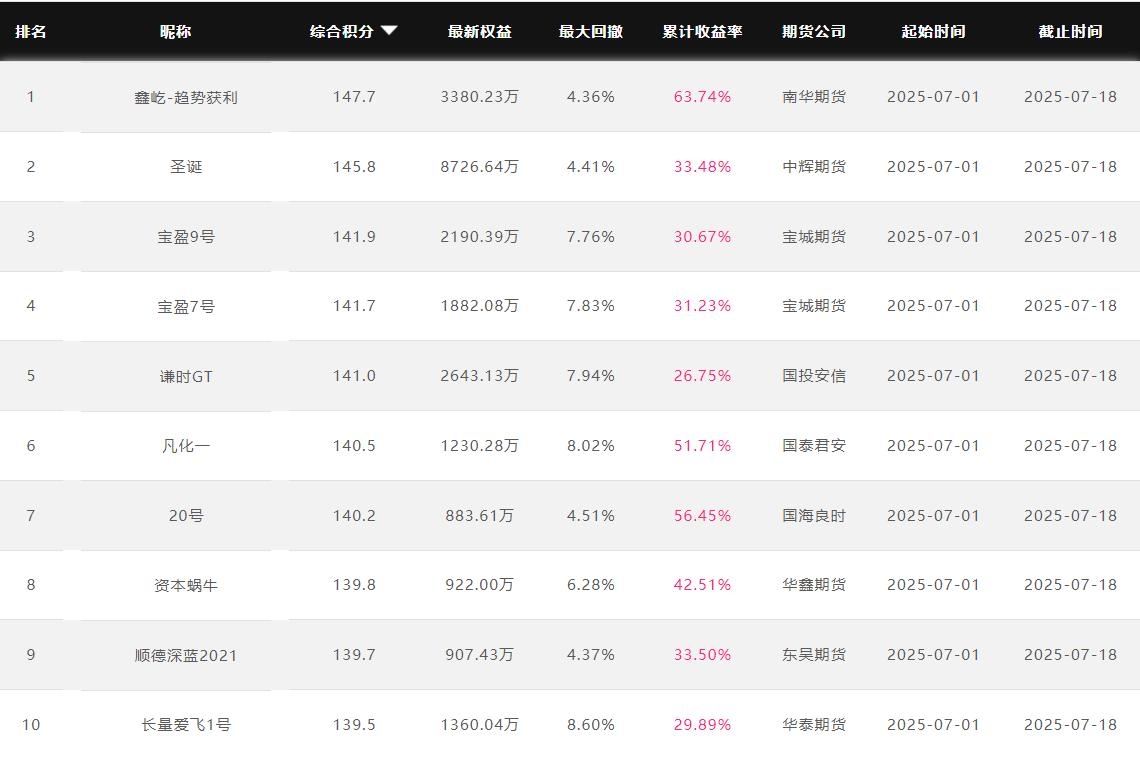
Task: Open the 谦时GT nickname entry
Action: click(x=186, y=377)
